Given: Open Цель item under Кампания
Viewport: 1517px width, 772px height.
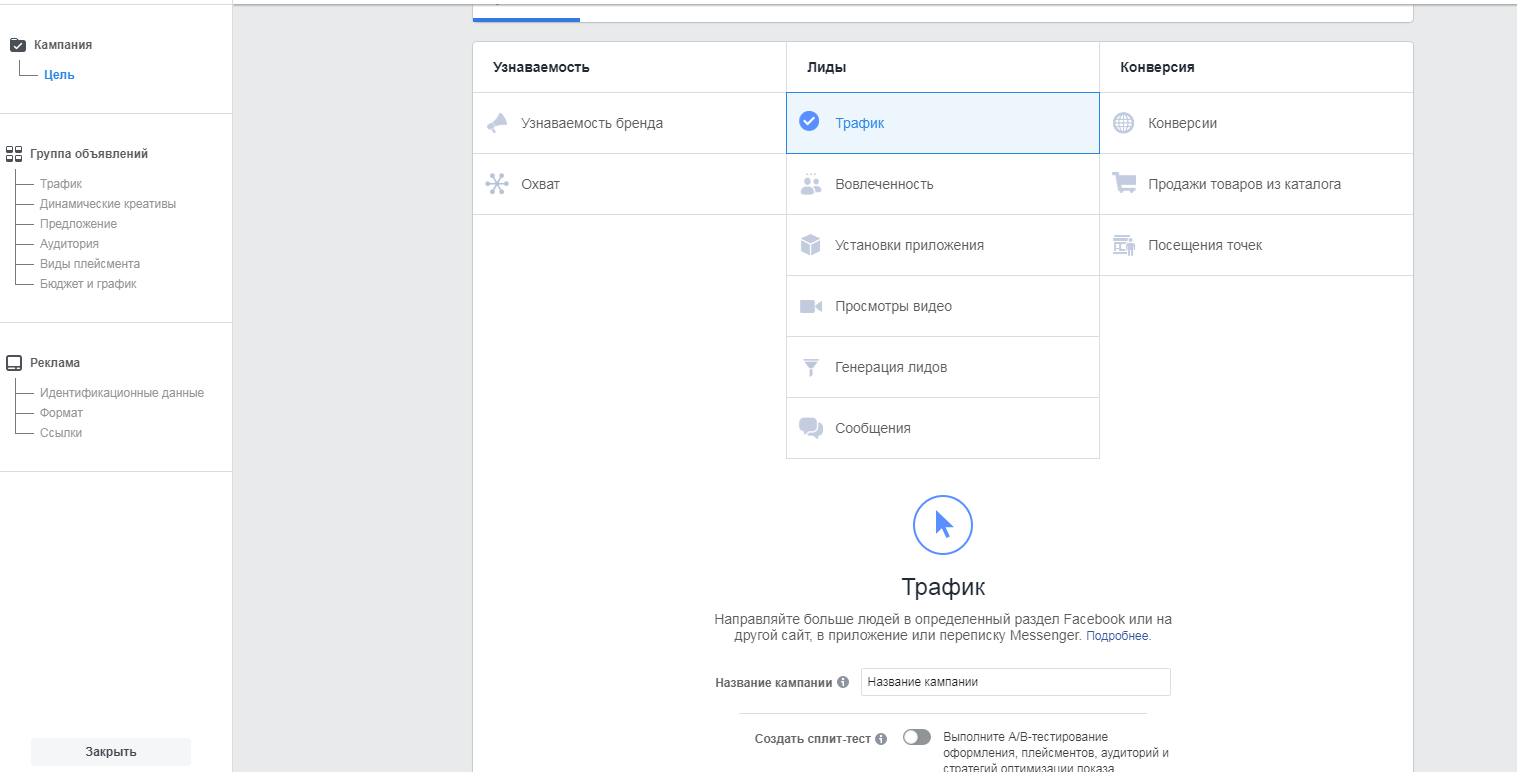Looking at the screenshot, I should [x=59, y=75].
